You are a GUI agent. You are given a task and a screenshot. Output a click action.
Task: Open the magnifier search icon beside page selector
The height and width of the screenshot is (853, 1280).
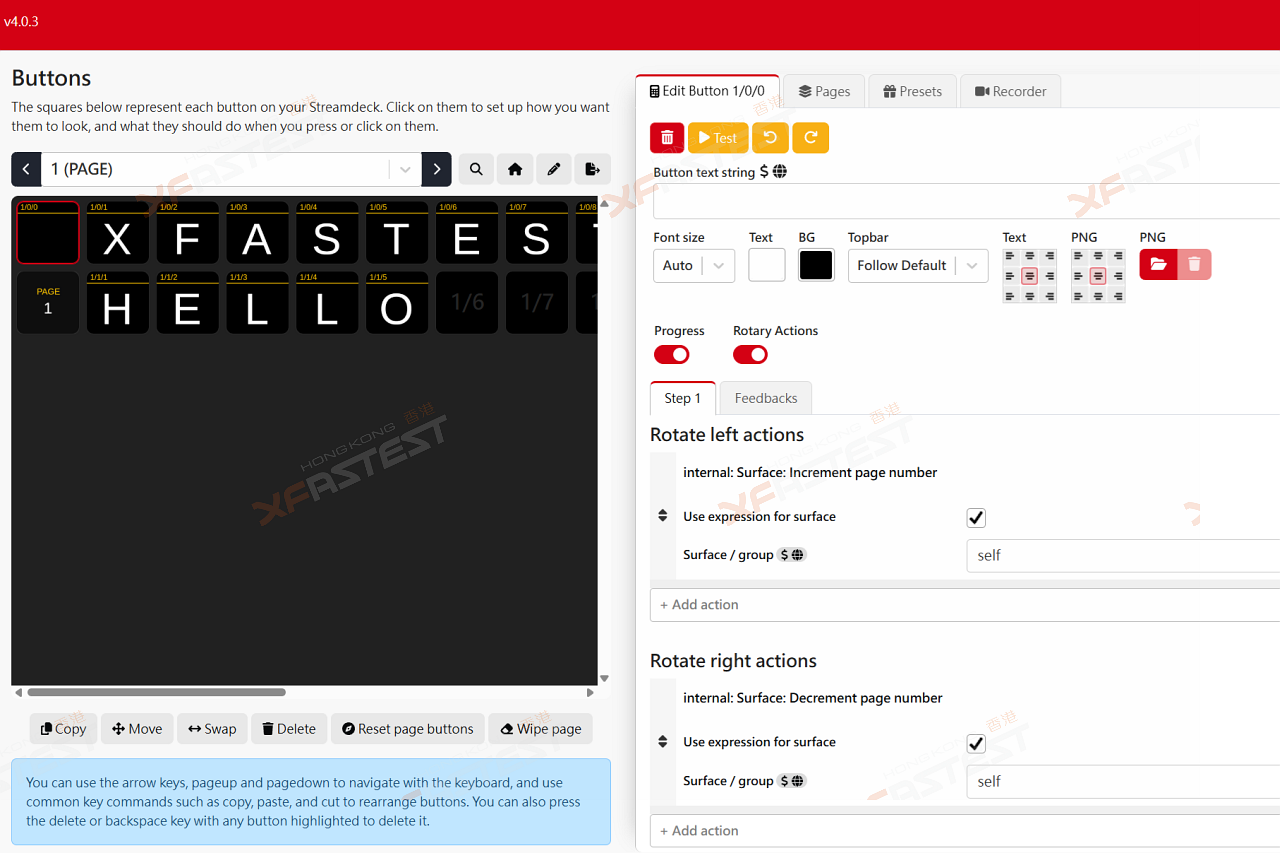point(476,169)
